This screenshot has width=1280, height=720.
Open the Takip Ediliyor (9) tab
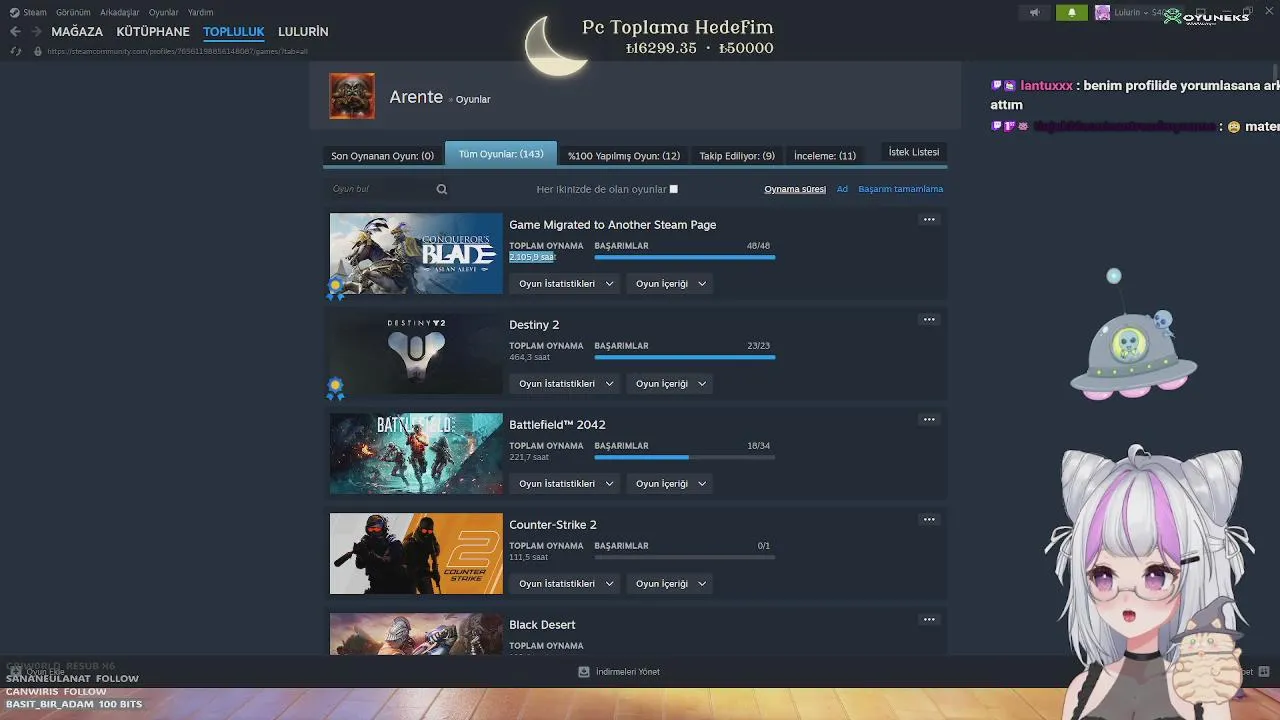point(737,156)
